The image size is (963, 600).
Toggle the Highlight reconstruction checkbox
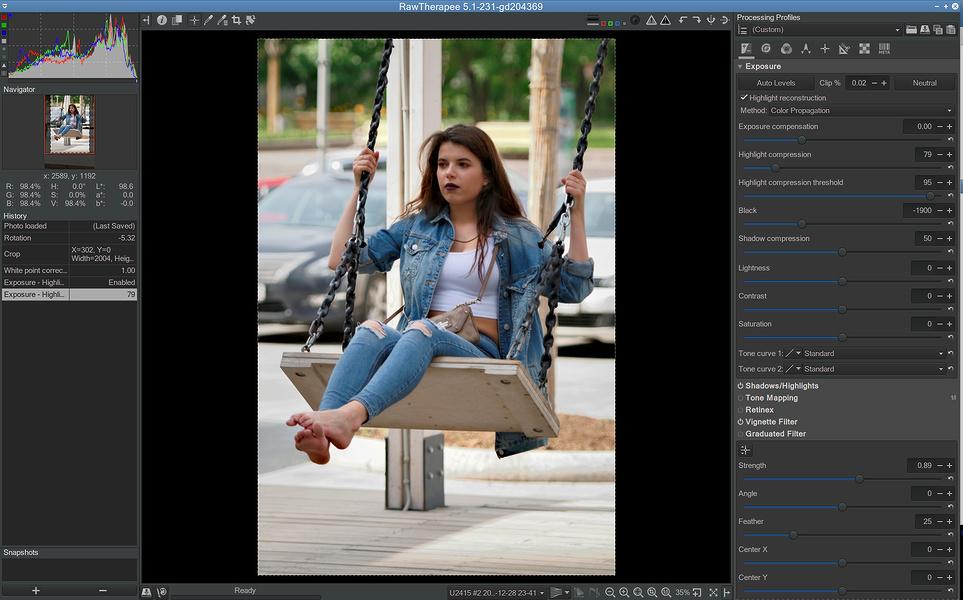pos(744,98)
